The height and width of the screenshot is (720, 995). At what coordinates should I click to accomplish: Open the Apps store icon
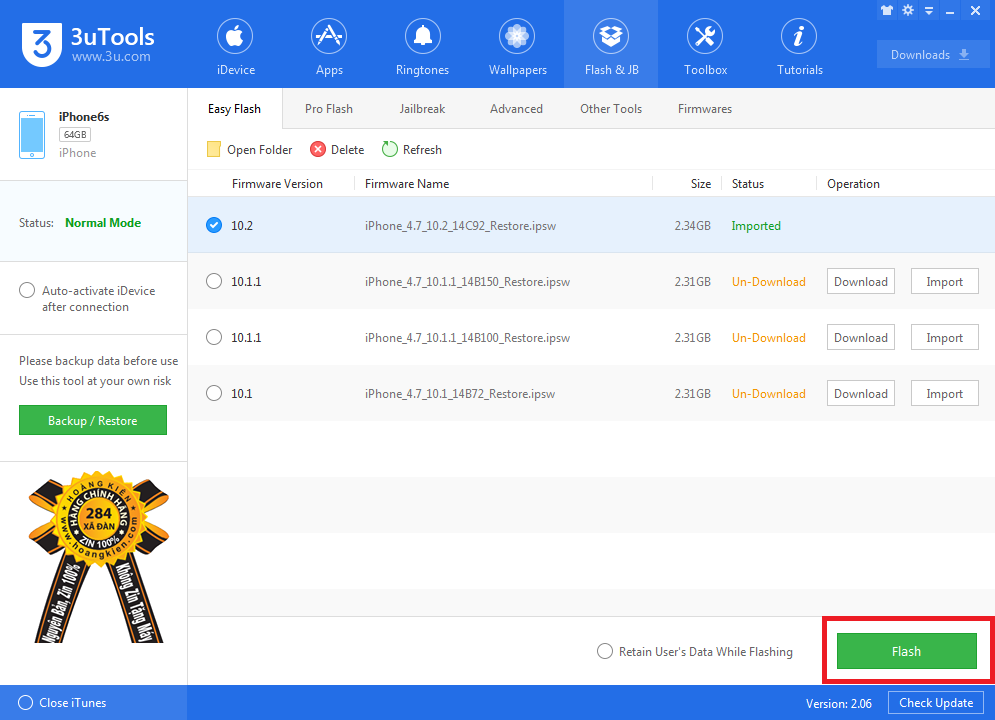coord(329,38)
